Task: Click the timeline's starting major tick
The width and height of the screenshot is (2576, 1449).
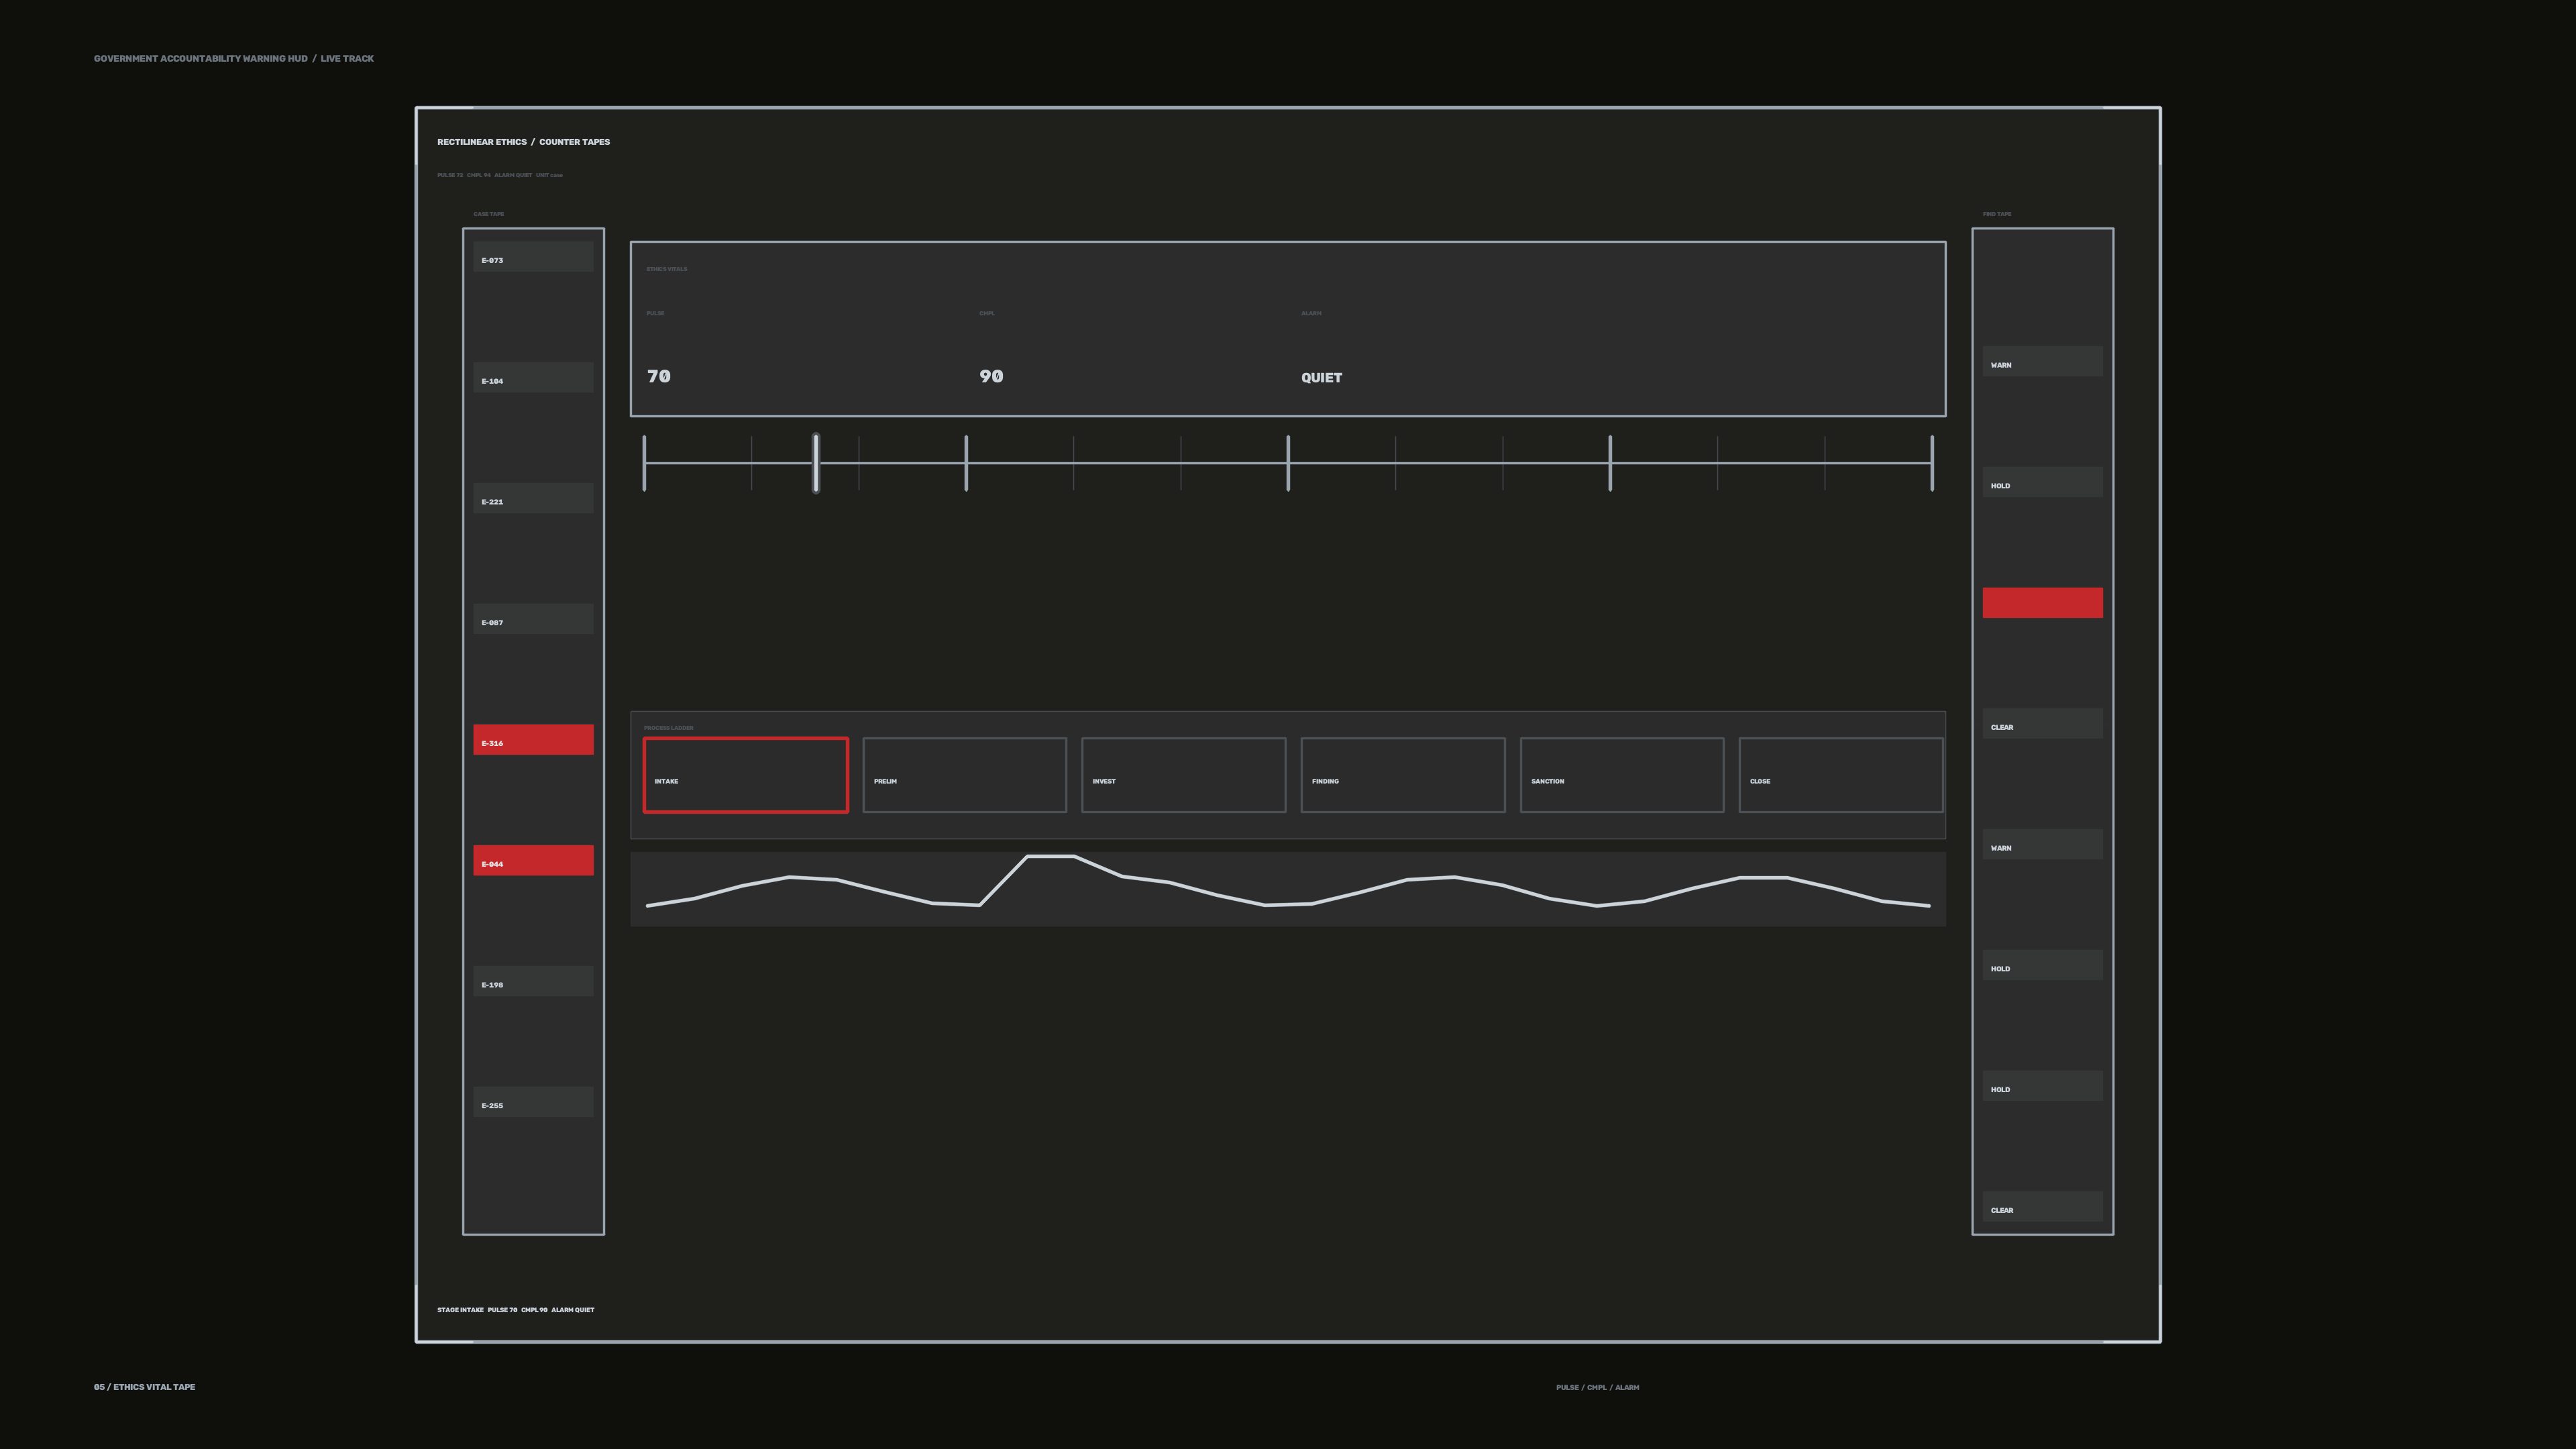Action: [644, 463]
